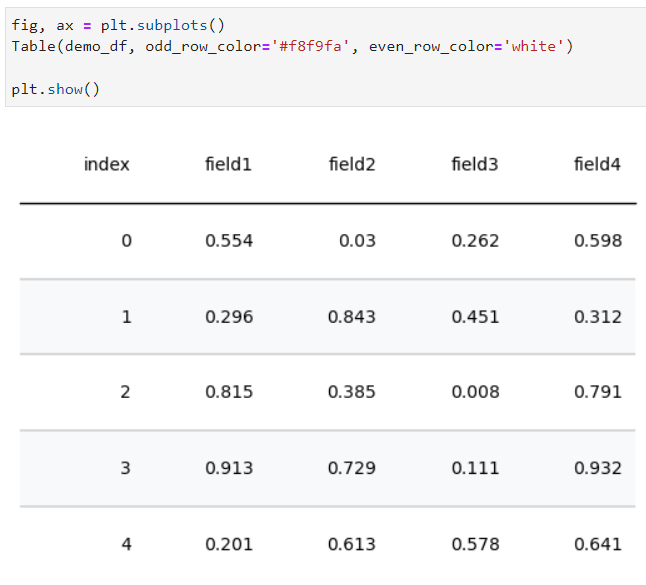Select cell value 0.201 in row 4

click(229, 544)
